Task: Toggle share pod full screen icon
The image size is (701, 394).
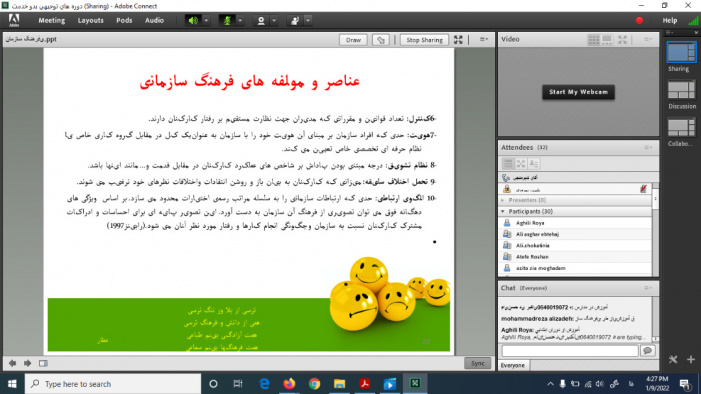Action: point(458,40)
